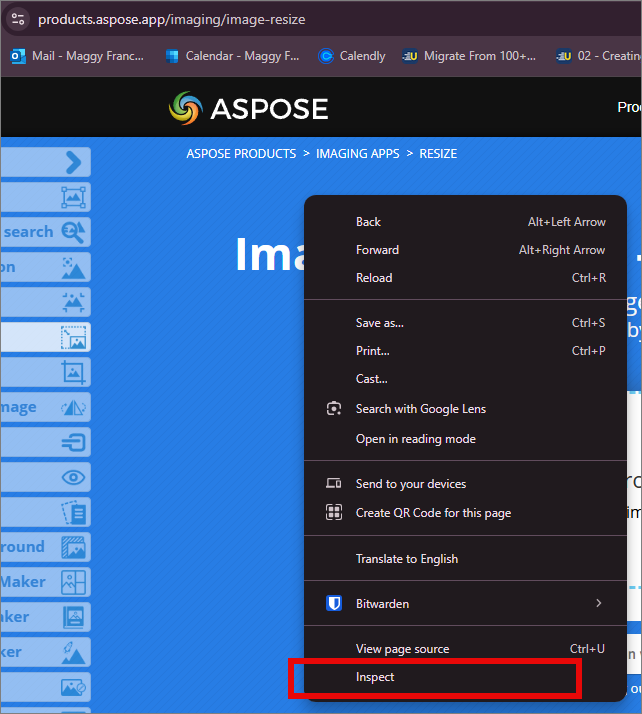Click the flip image sidebar icon

73,407
